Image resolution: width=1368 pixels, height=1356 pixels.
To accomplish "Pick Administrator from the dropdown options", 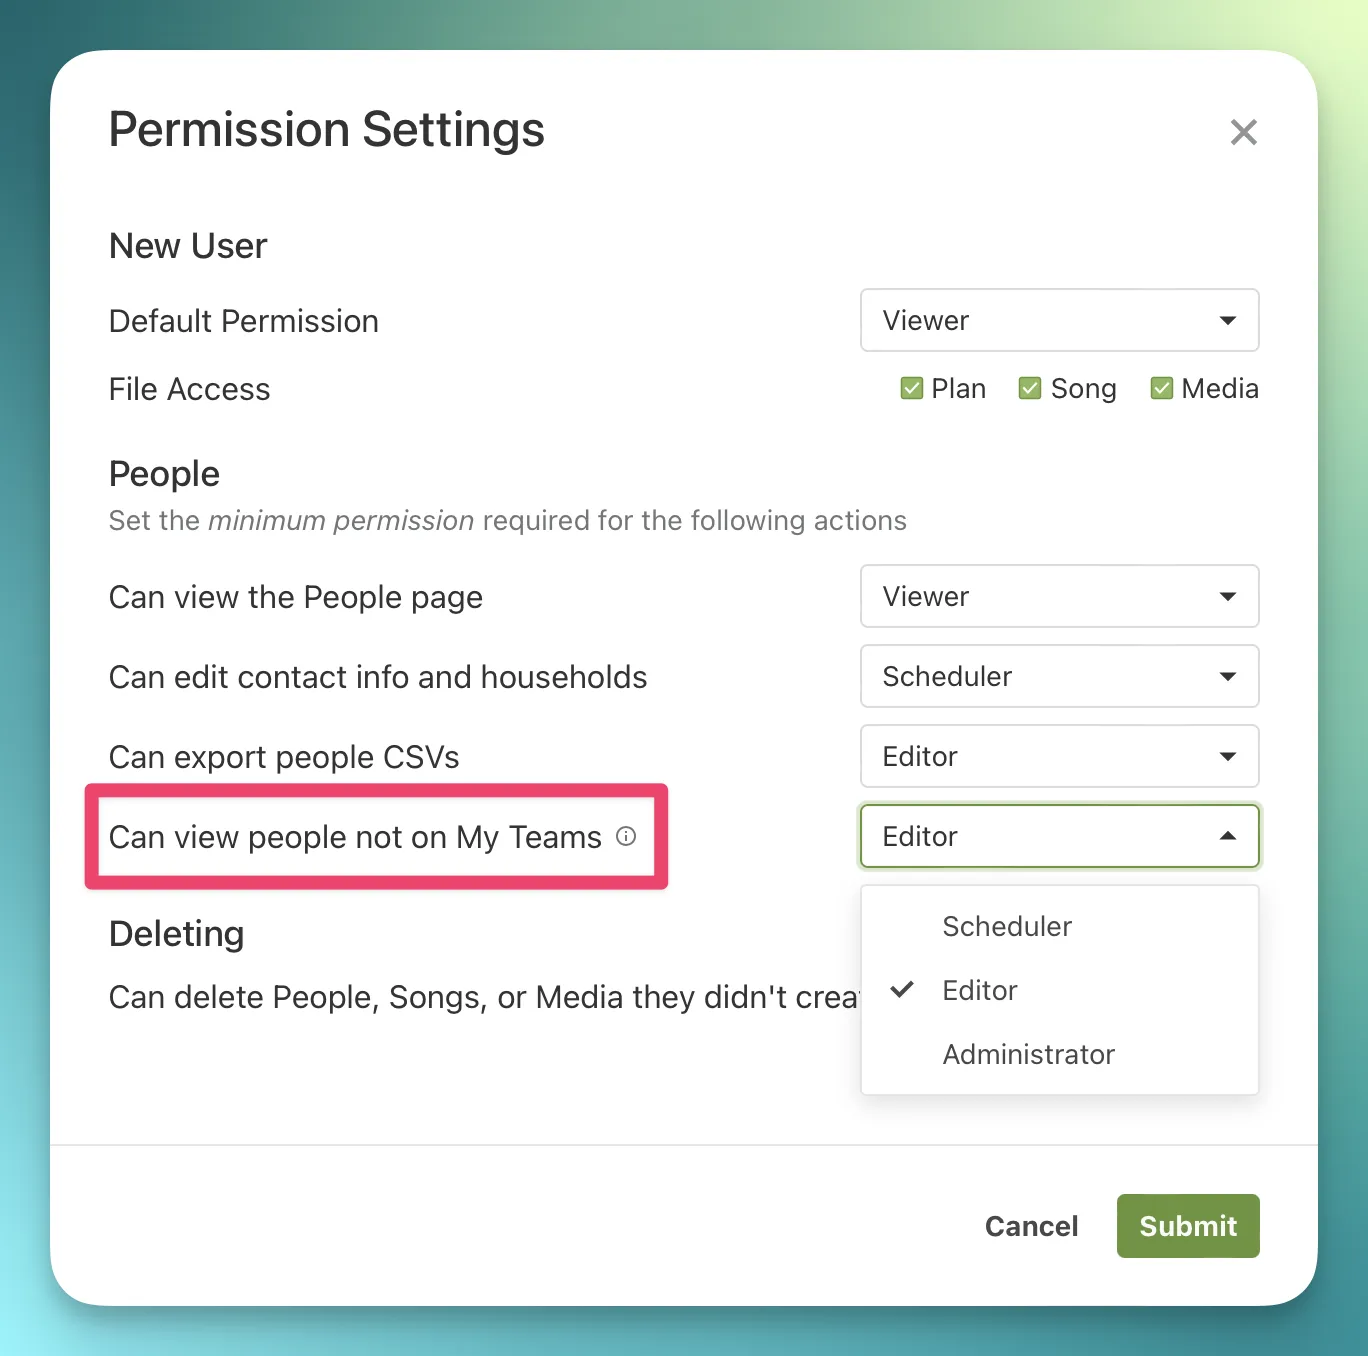I will pyautogui.click(x=1028, y=1054).
